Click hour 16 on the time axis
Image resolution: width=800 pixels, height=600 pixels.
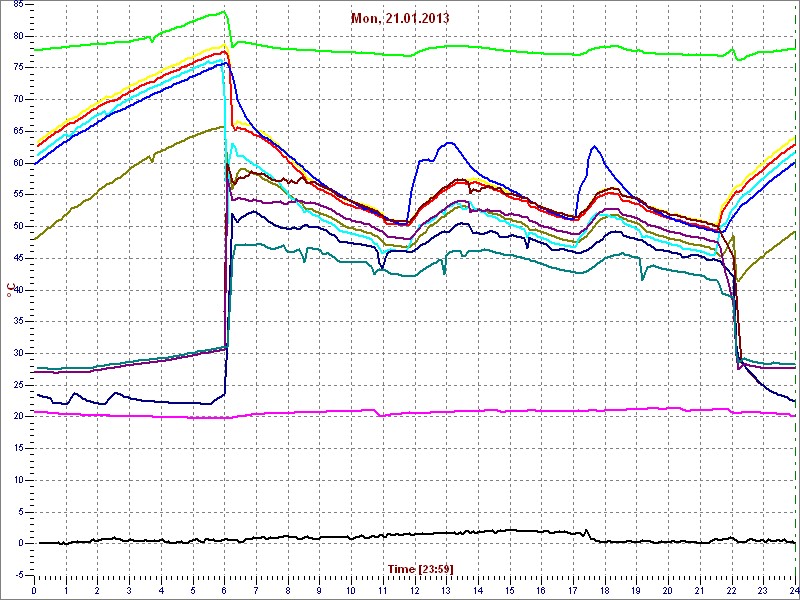[x=541, y=589]
